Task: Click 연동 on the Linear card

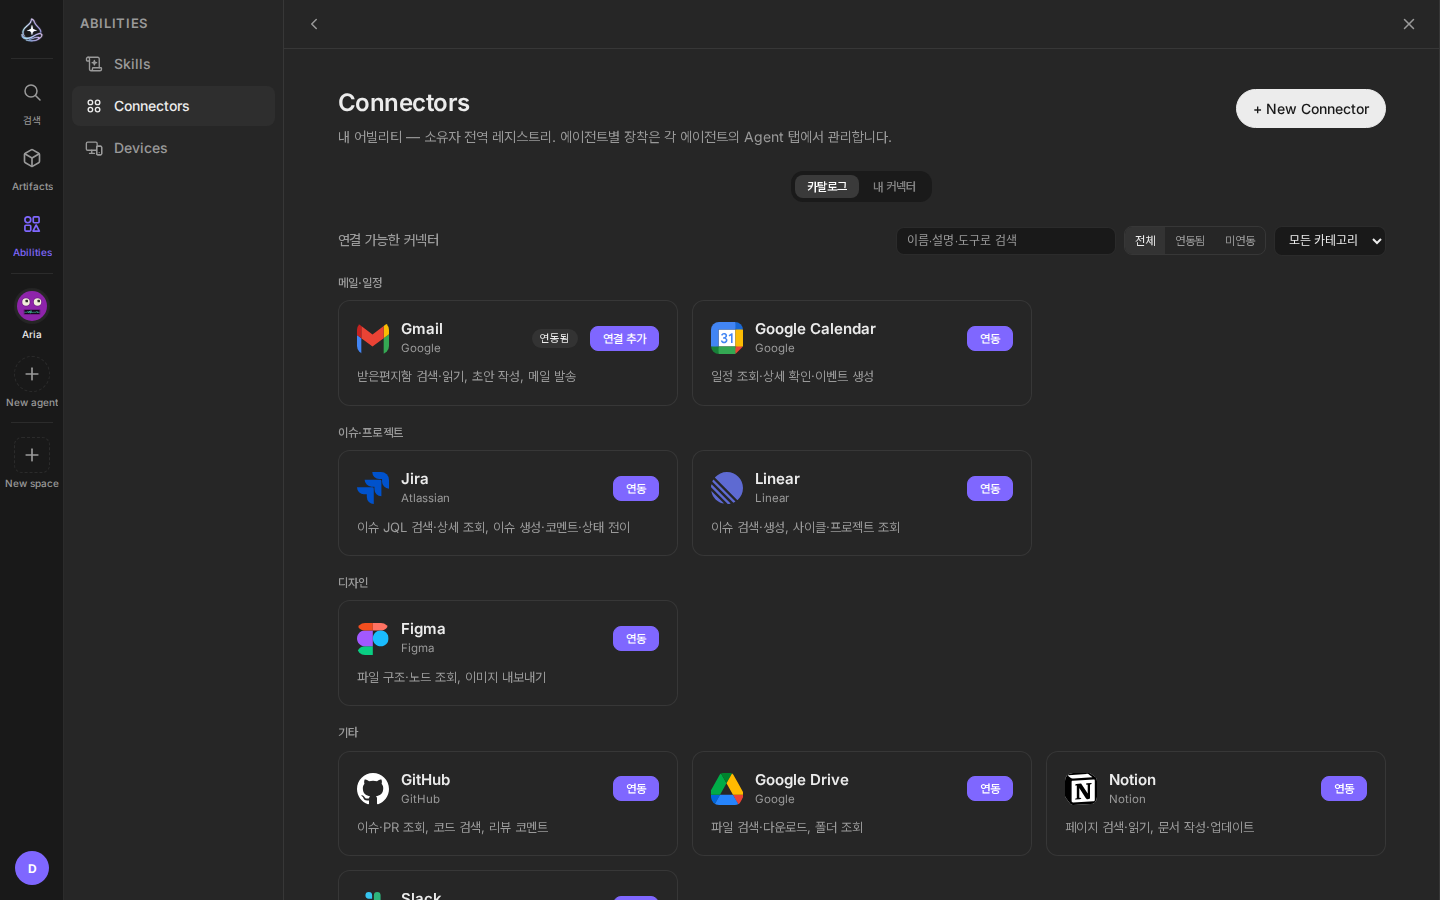Action: (x=990, y=489)
